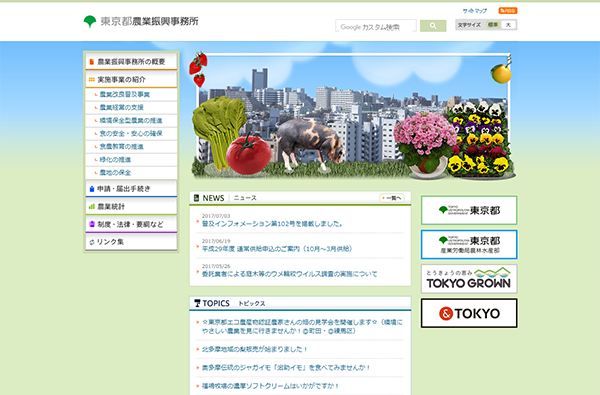Open リンク集 menu item
Image resolution: width=600 pixels, height=395 pixels.
131,242
